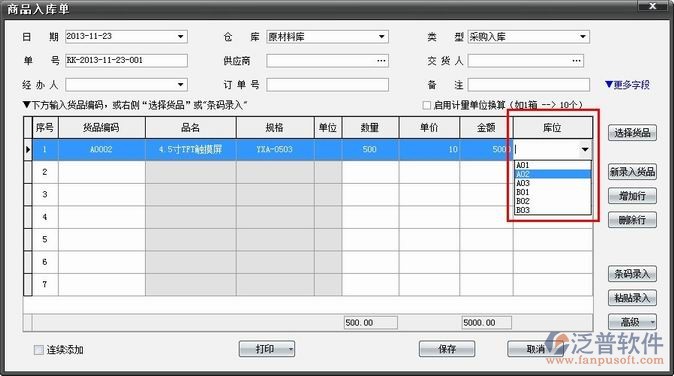
Task: Click the row pointer arrow of row 1
Action: point(28,150)
